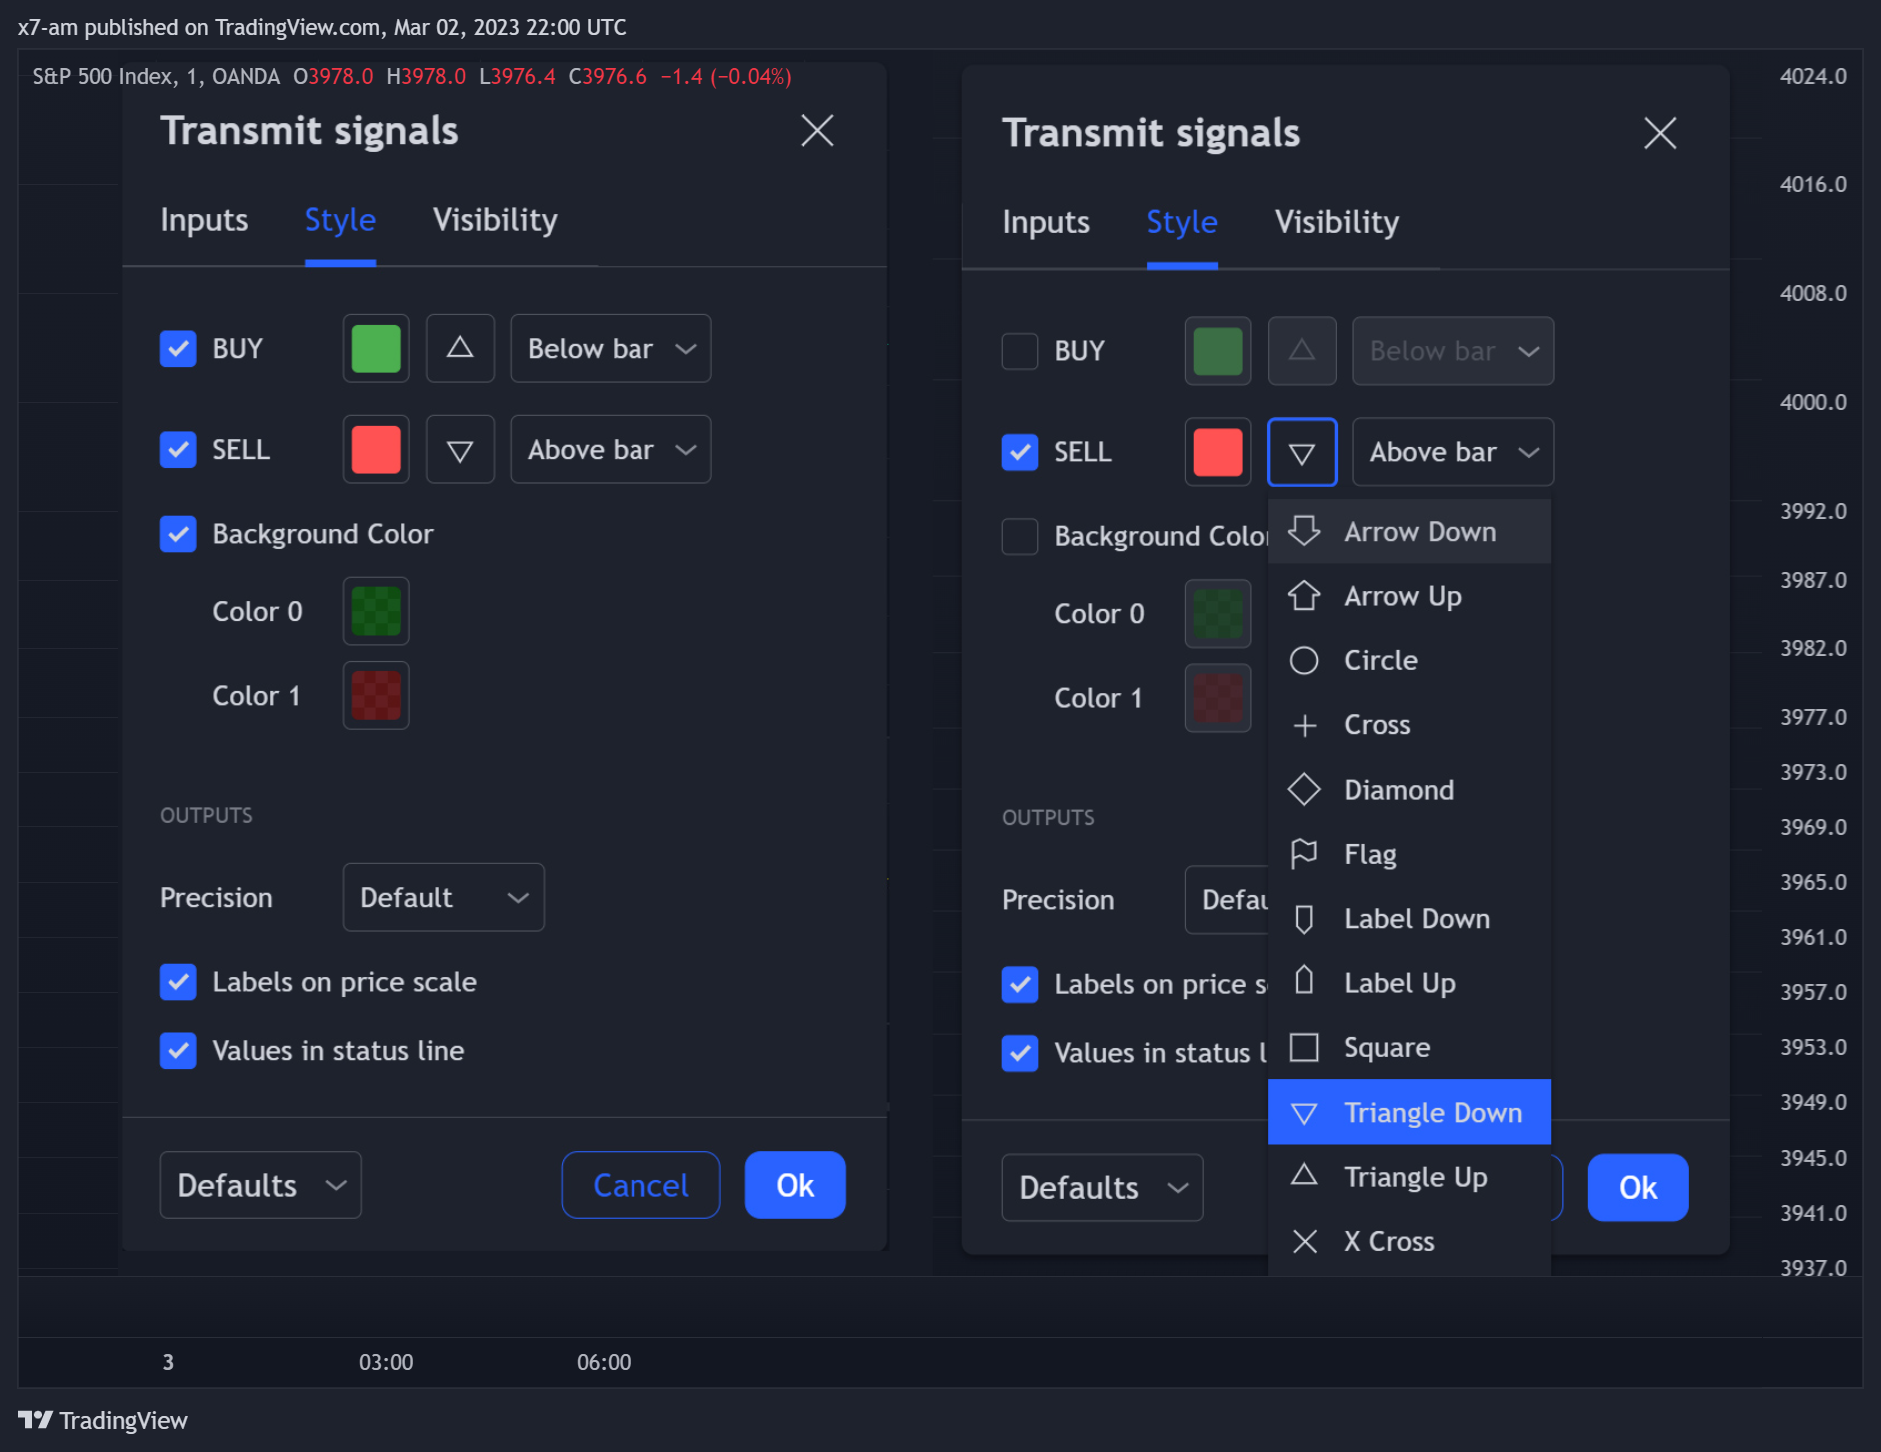Toggle Values in status line in right dialog

1020,1053
